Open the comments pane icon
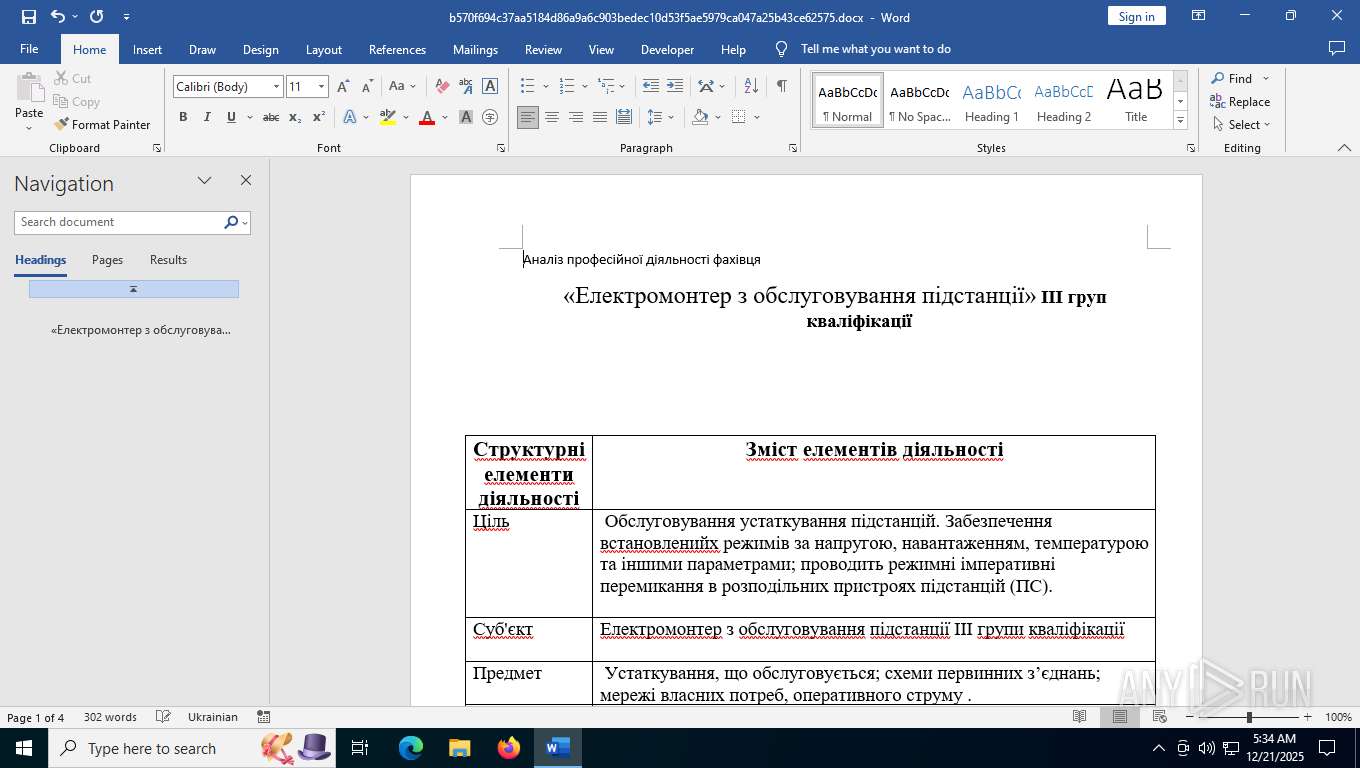The height and width of the screenshot is (768, 1360). tap(1336, 49)
